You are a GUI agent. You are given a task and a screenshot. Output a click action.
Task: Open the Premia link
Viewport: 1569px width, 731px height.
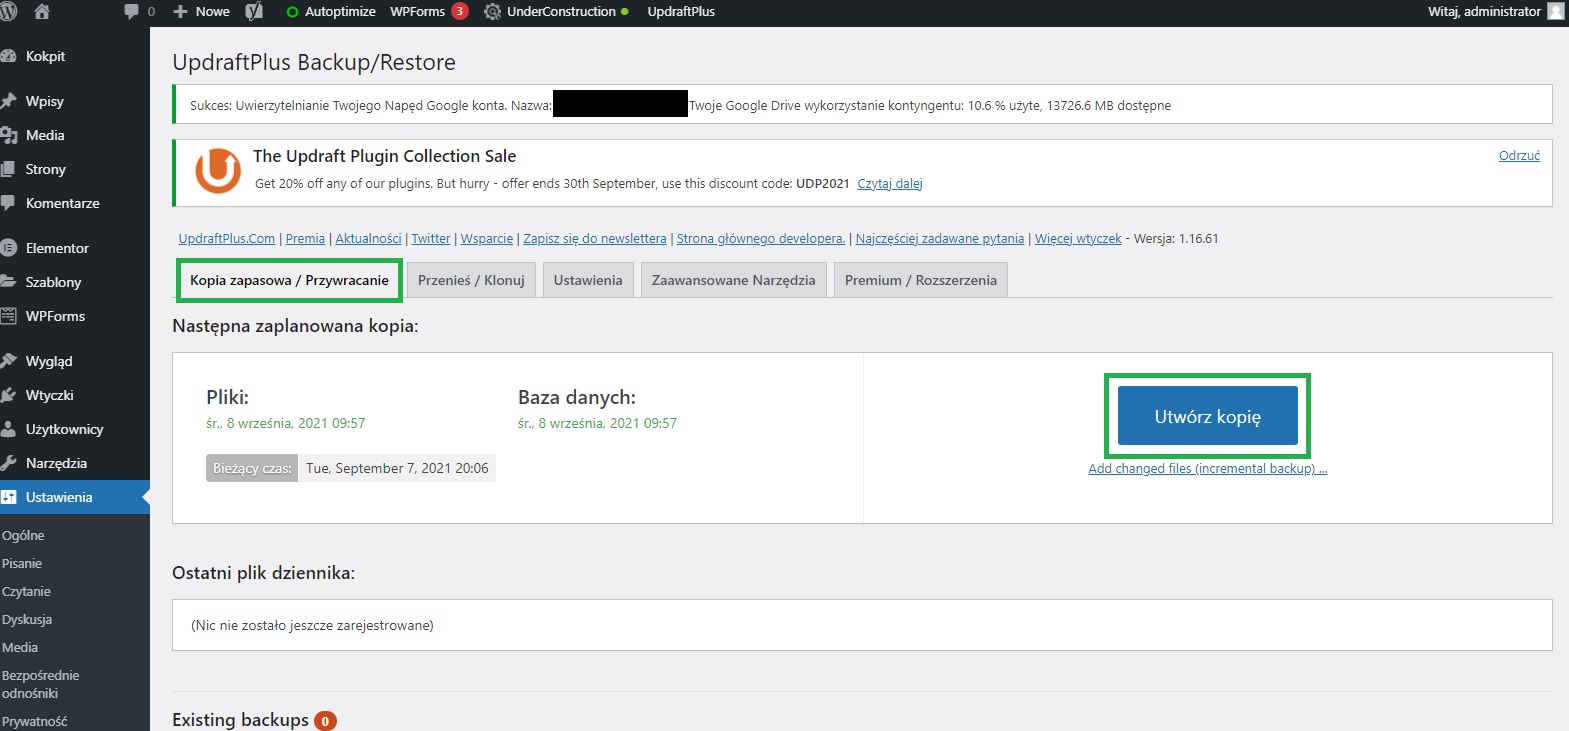click(305, 239)
